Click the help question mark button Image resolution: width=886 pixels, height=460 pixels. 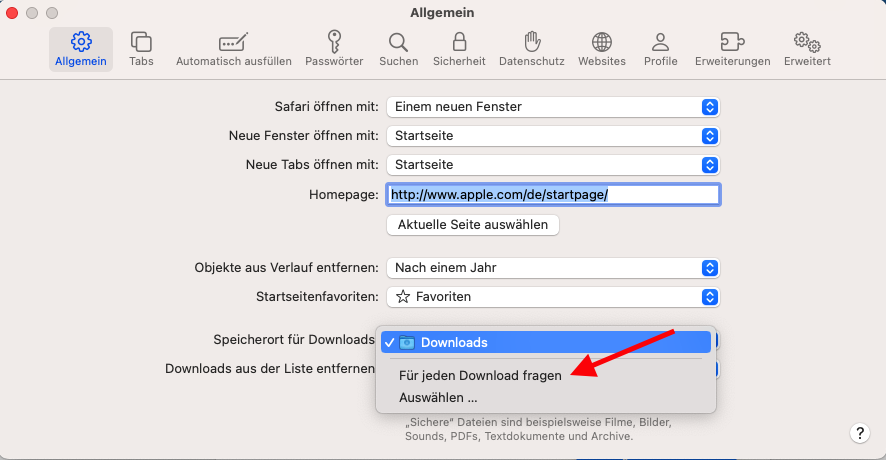tap(859, 433)
